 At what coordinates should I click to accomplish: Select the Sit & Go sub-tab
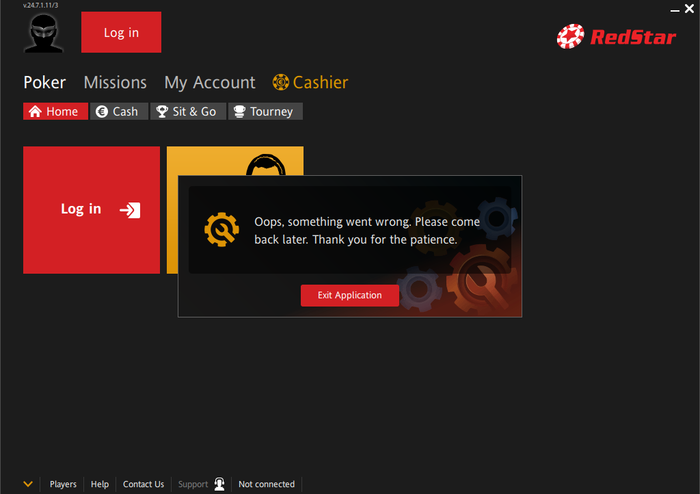[188, 111]
